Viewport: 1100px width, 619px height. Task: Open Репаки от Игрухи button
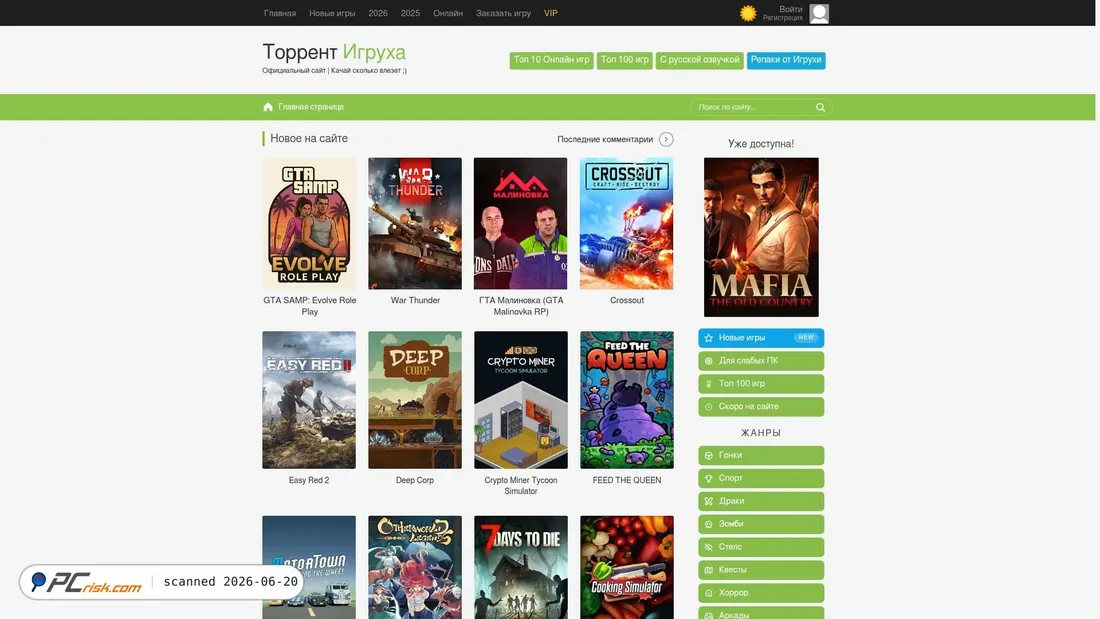[786, 60]
